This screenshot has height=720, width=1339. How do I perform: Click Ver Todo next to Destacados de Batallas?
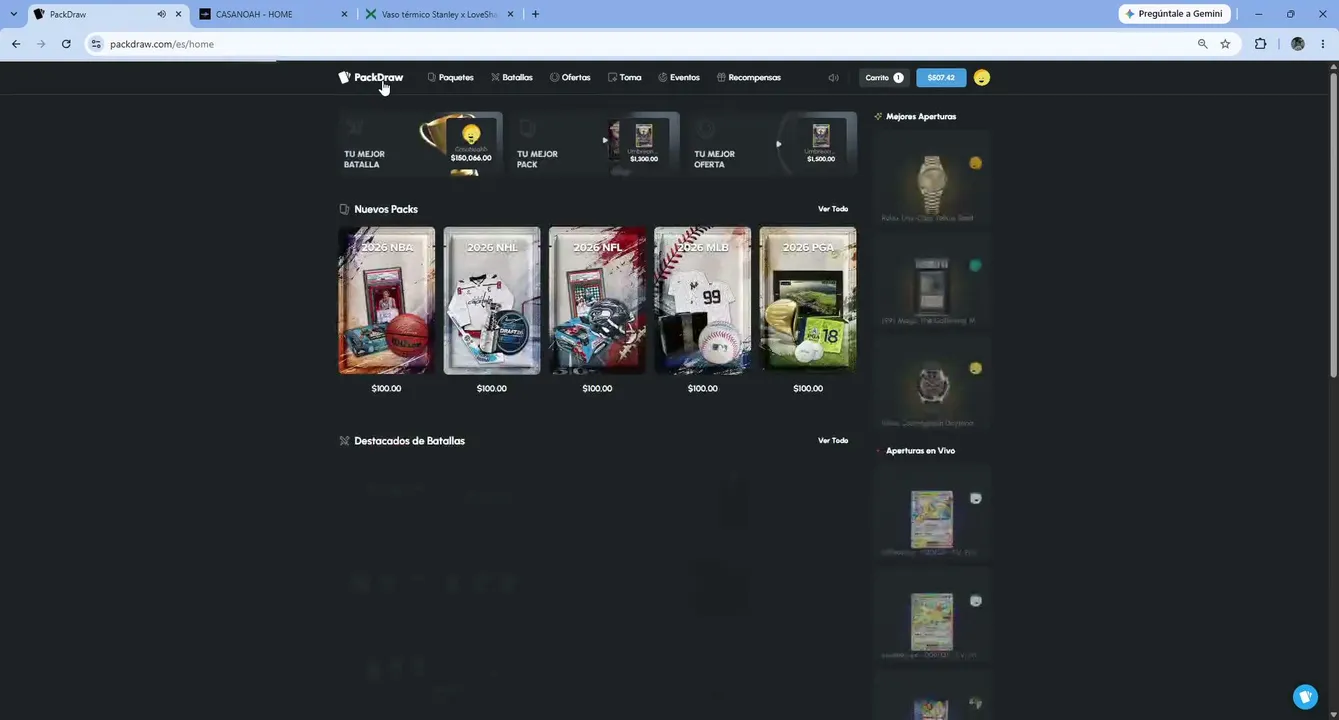tap(833, 440)
